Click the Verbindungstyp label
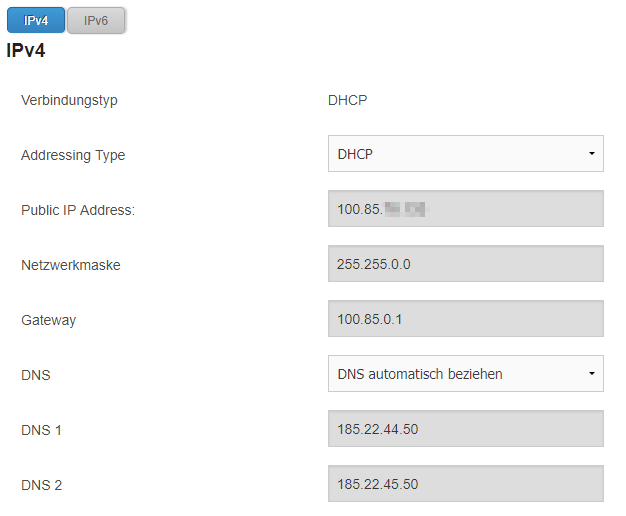Image resolution: width=626 pixels, height=516 pixels. pos(69,100)
